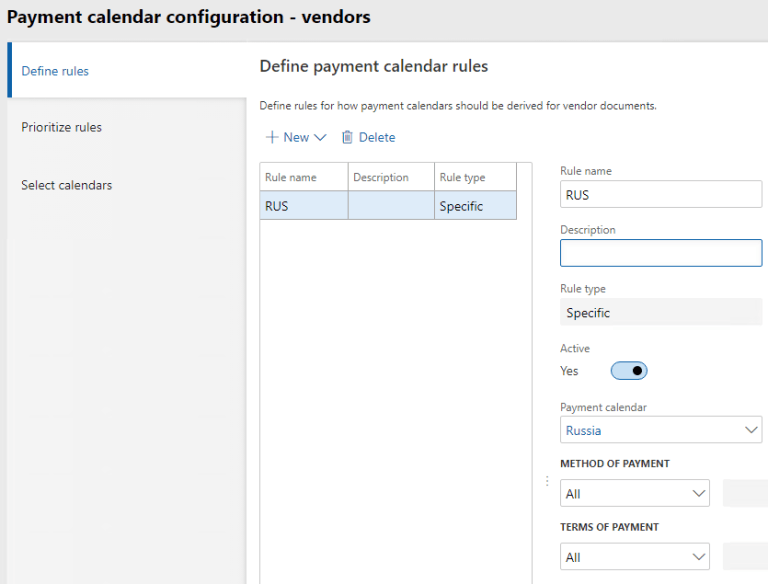
Task: Click the Specific cell in the RUS row
Action: (x=475, y=206)
